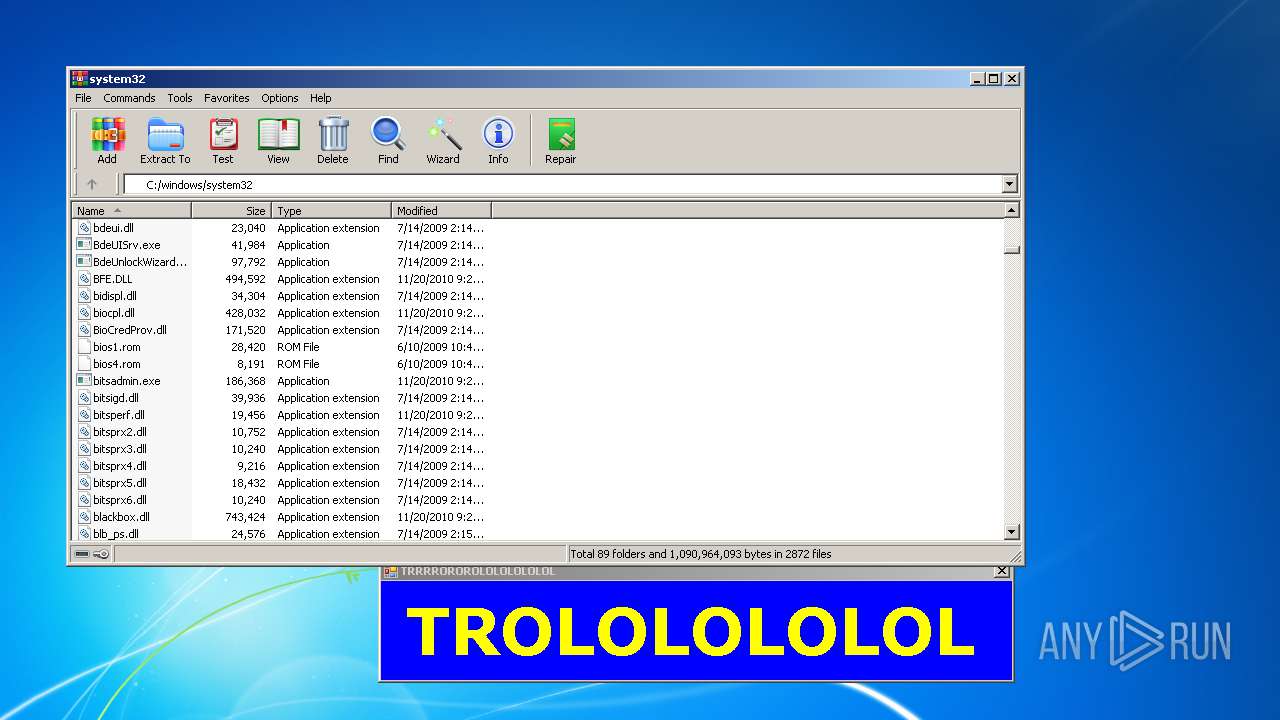Sort by the Name column header
Viewport: 1280px width, 720px height.
point(132,211)
